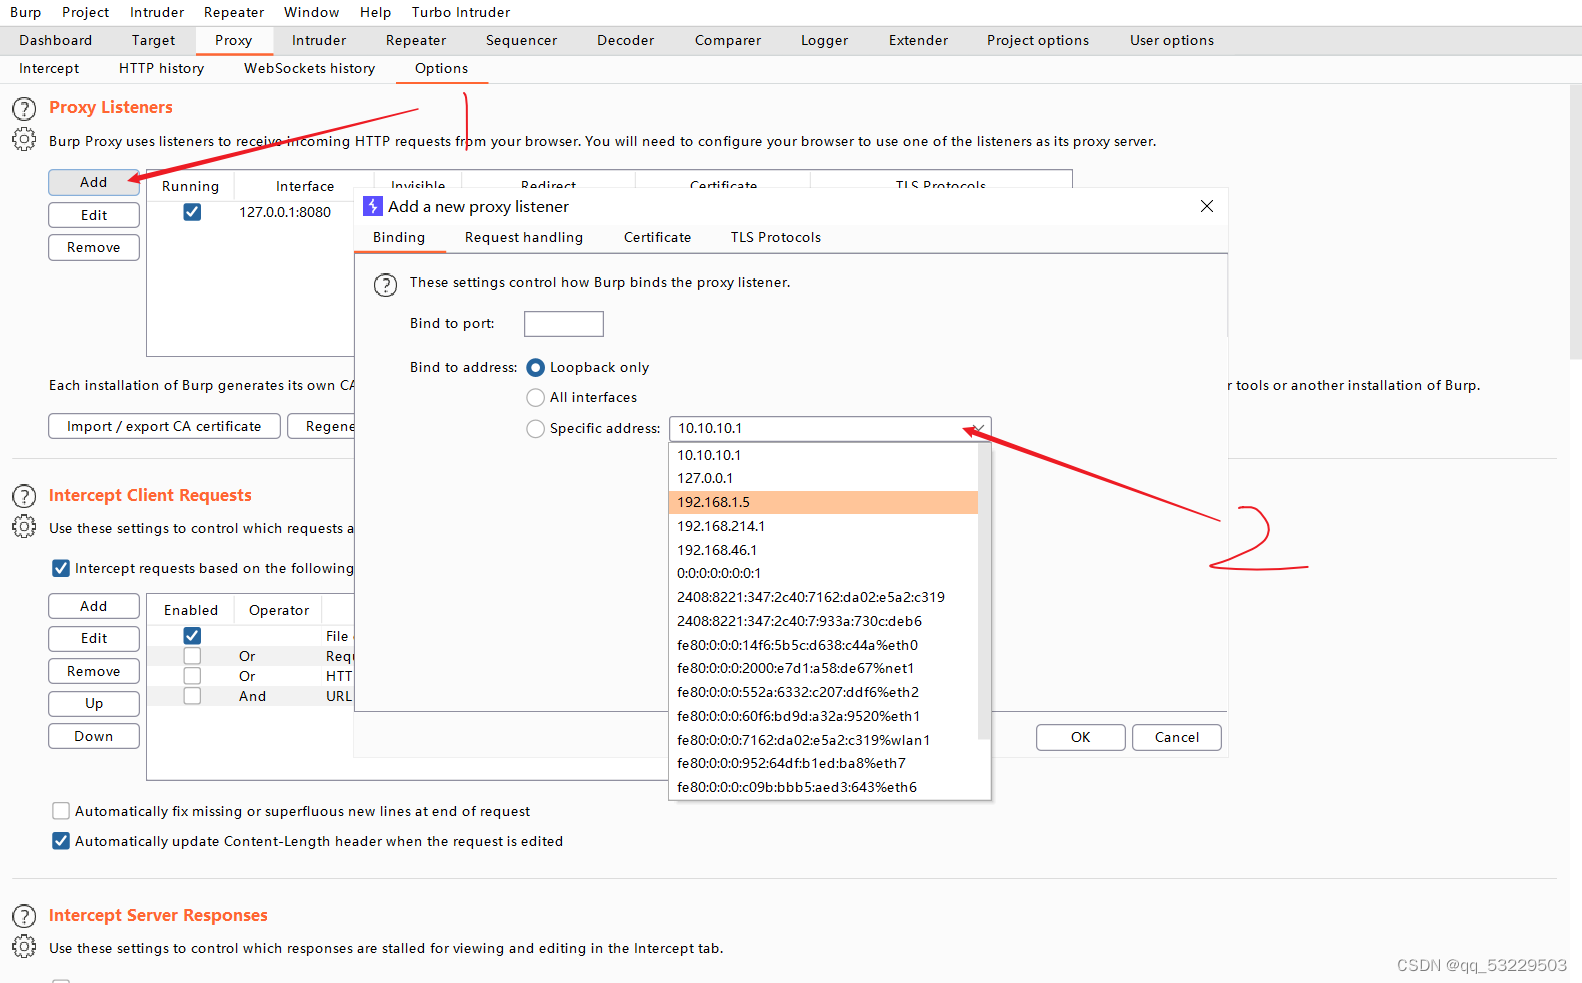Click the Interface column header
Screen dimensions: 1582x983
tap(305, 186)
